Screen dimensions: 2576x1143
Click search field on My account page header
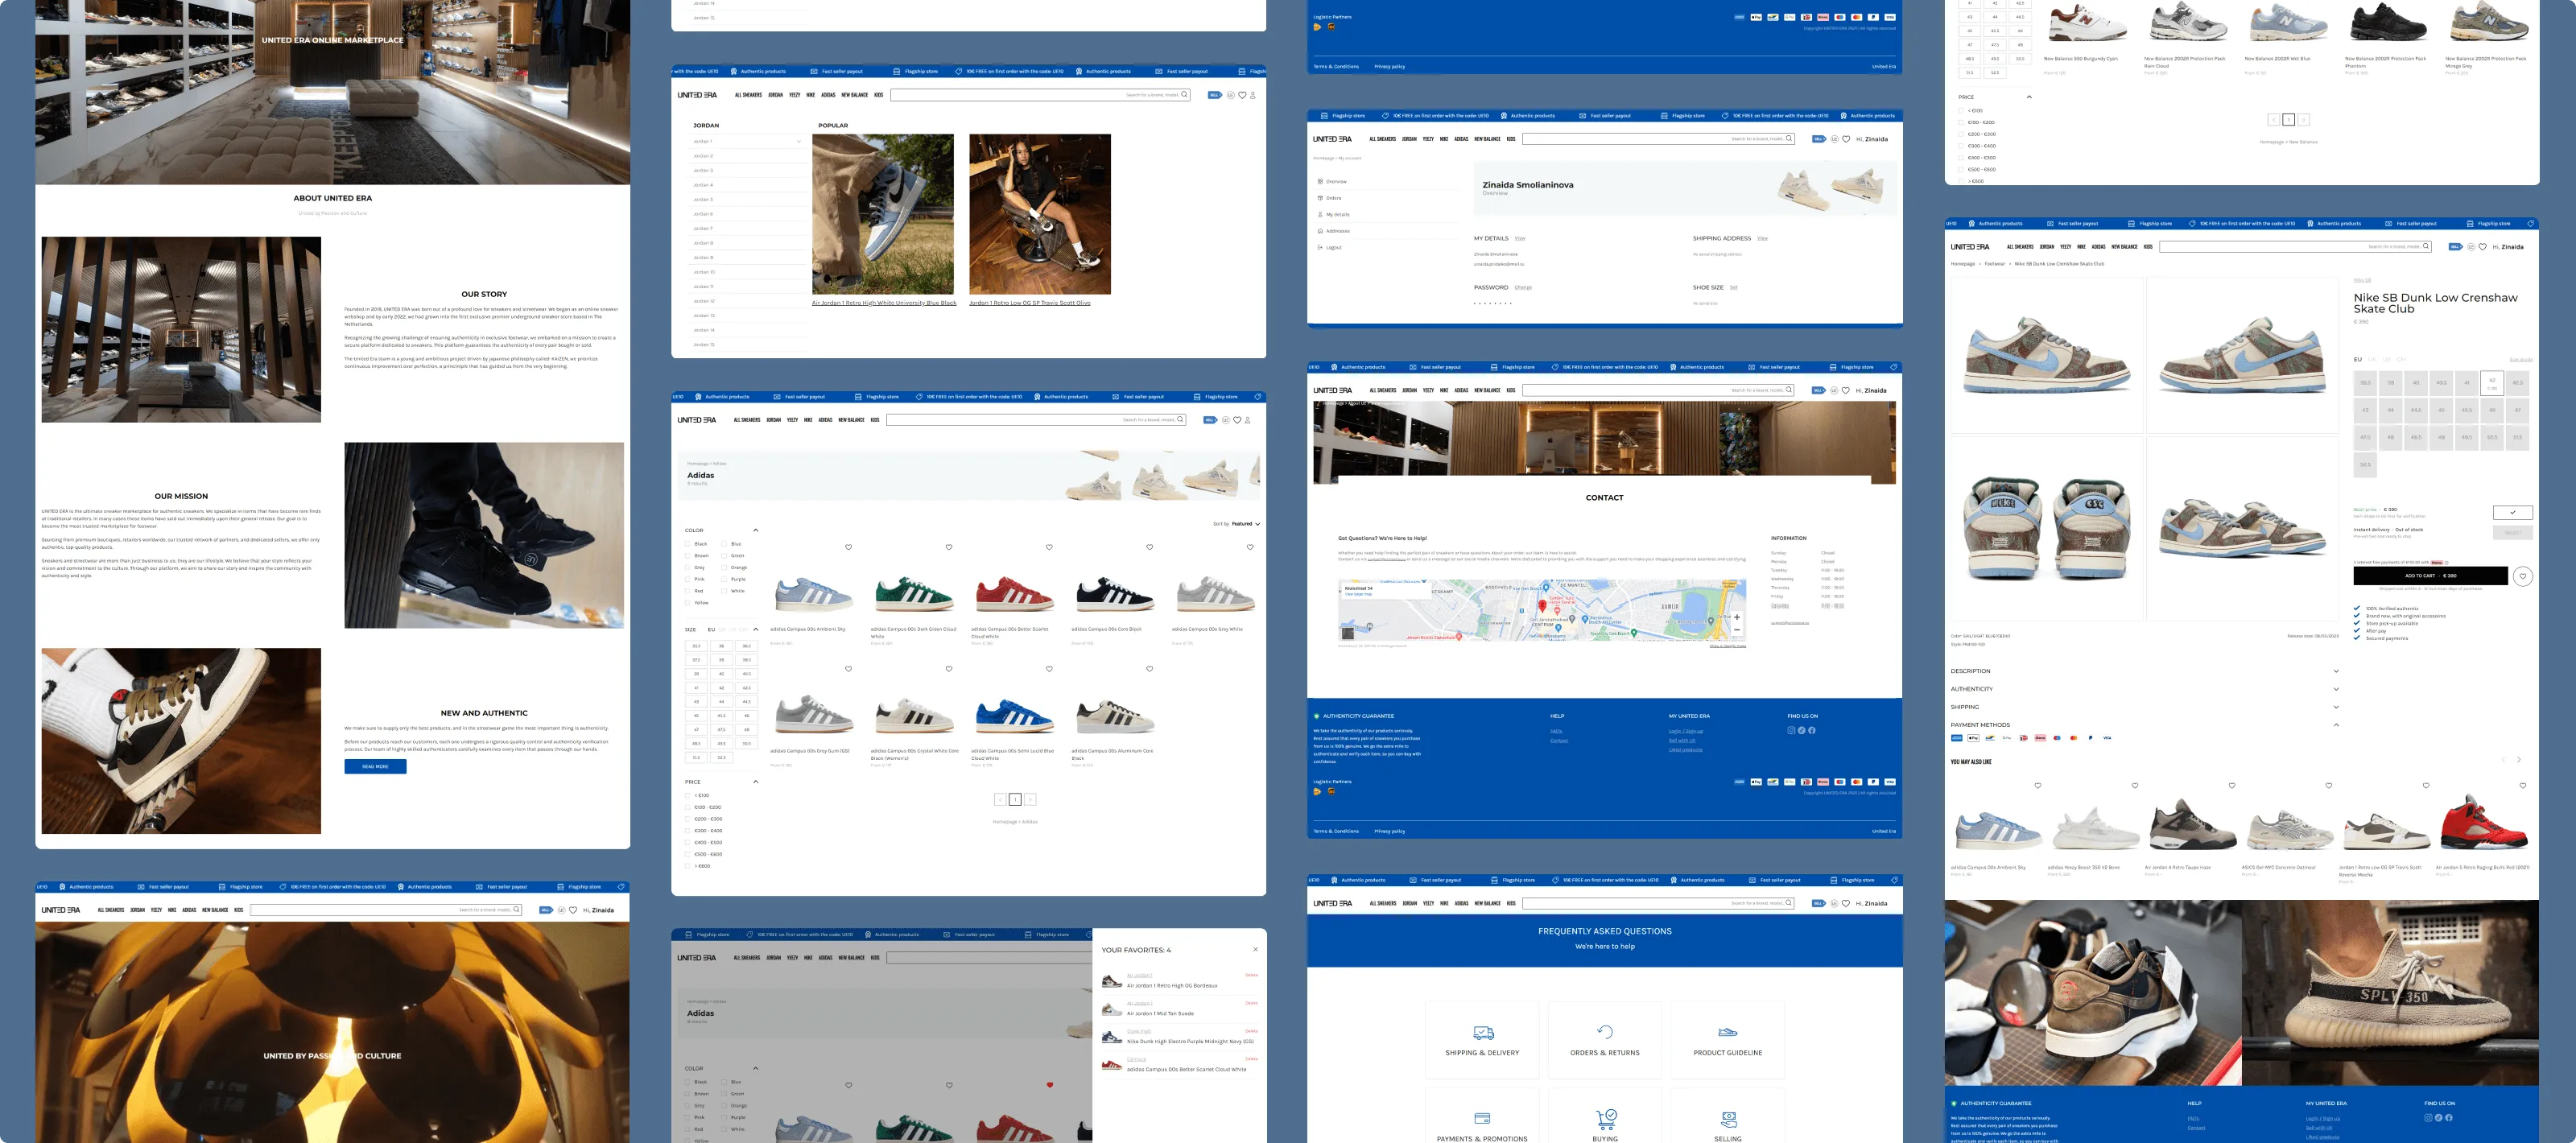click(1658, 139)
